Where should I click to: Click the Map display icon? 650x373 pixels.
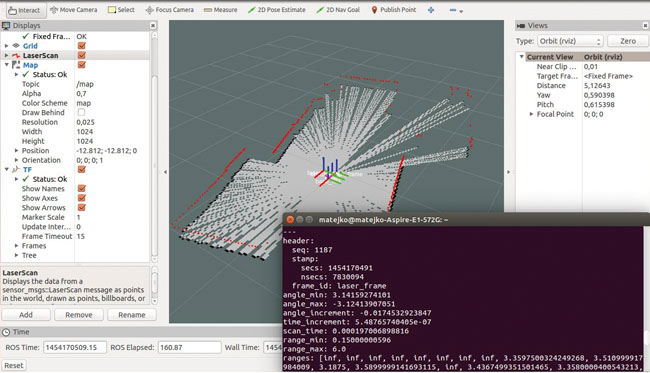(16, 65)
